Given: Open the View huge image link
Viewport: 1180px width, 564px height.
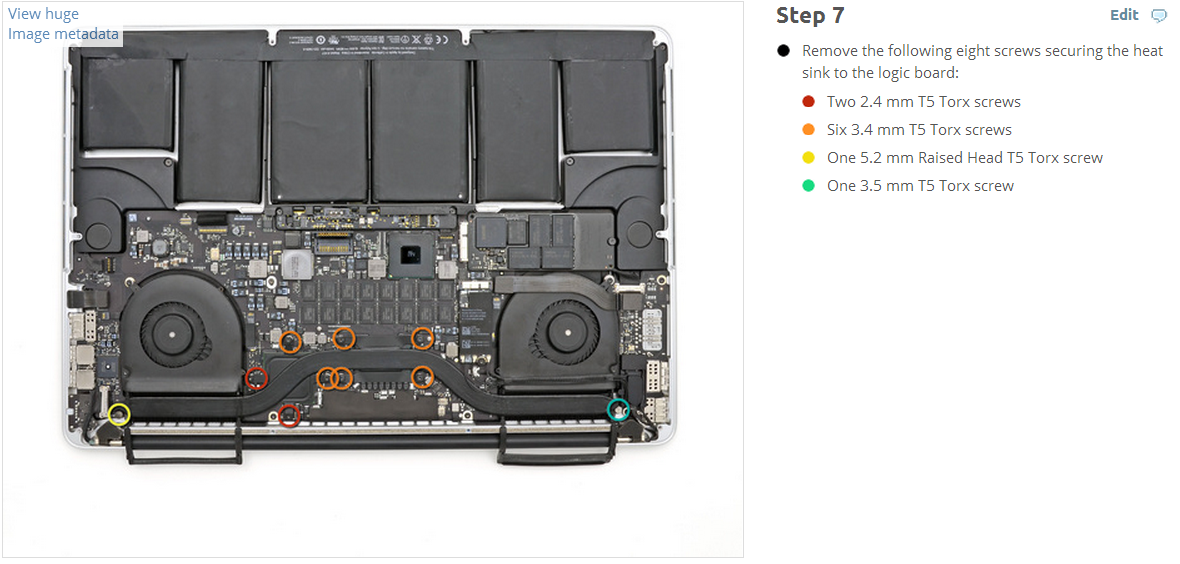Looking at the screenshot, I should coord(43,14).
